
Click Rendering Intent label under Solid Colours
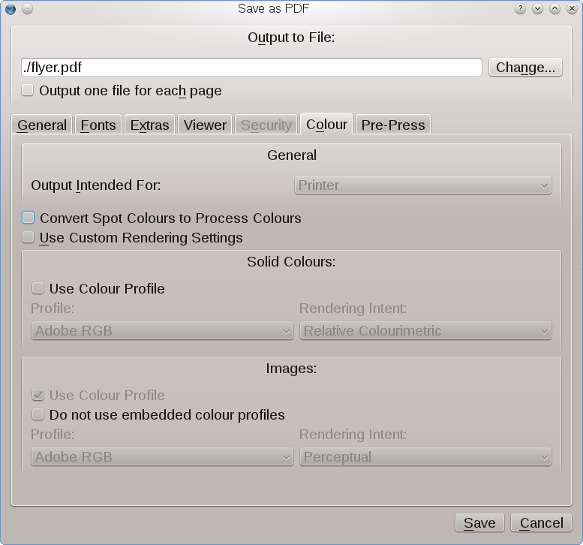click(x=353, y=308)
